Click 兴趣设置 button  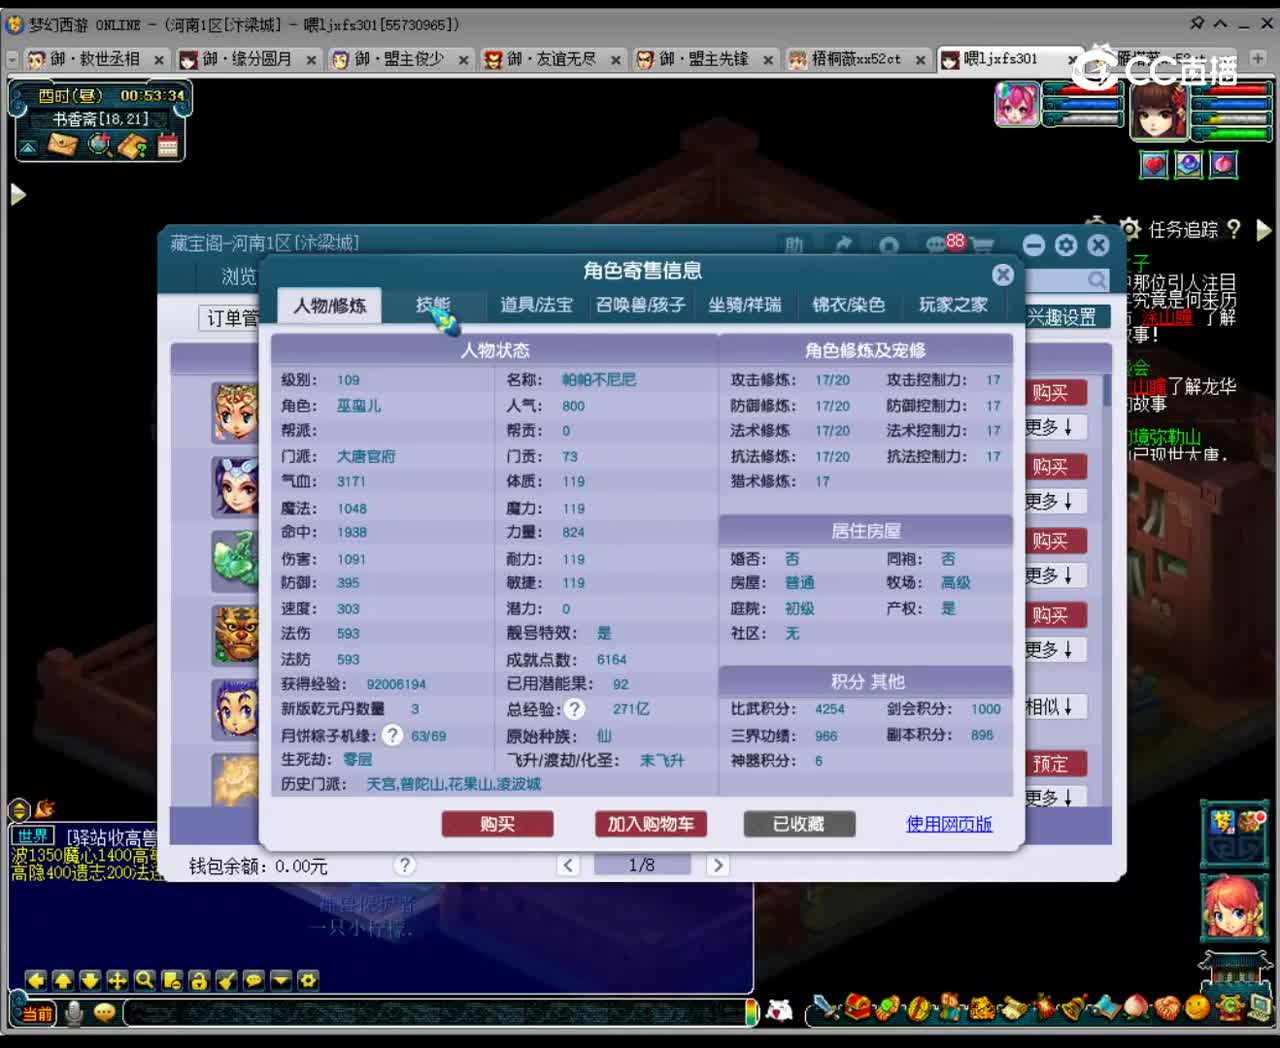pos(1063,317)
